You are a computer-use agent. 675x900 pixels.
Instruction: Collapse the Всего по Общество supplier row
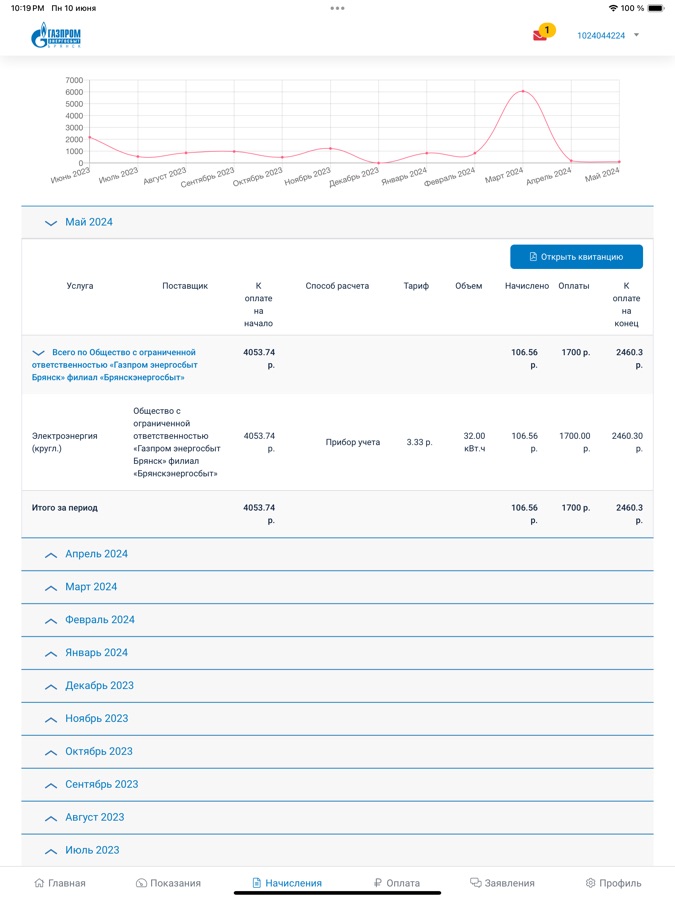click(x=114, y=365)
